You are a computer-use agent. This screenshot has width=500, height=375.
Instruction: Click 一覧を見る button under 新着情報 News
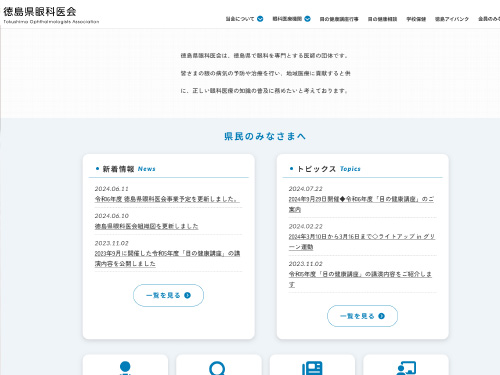pos(168,295)
